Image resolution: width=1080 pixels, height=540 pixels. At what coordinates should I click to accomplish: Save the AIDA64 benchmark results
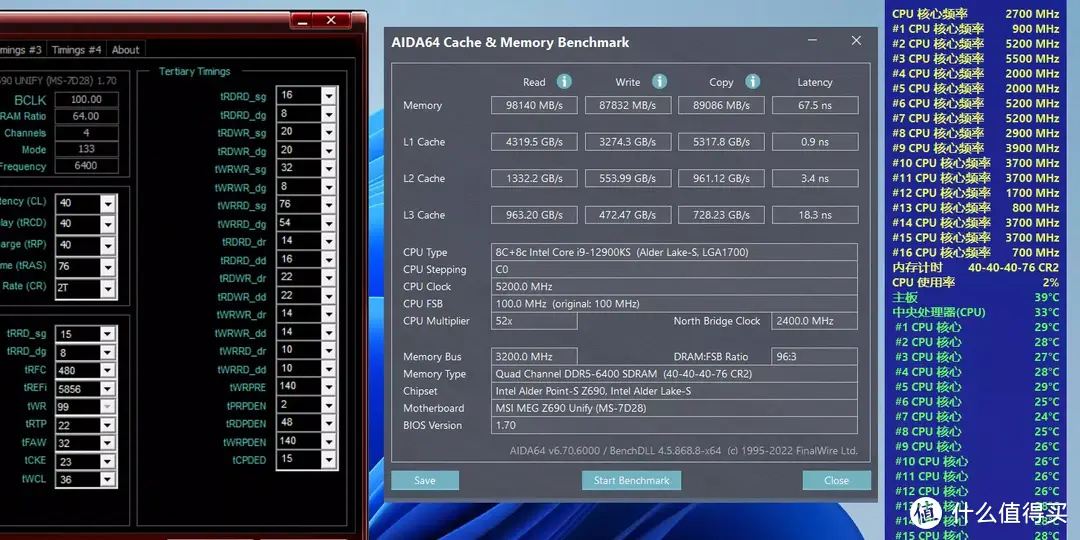pos(425,480)
